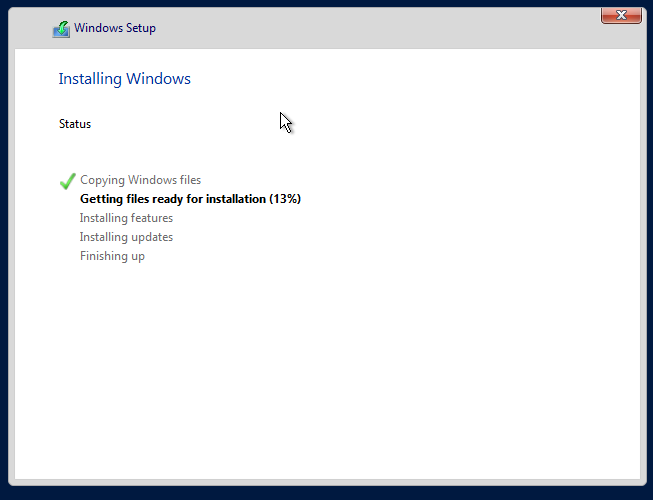Click the green checkmark beside Copying Windows files
Viewport: 653px width, 500px height.
pyautogui.click(x=67, y=181)
